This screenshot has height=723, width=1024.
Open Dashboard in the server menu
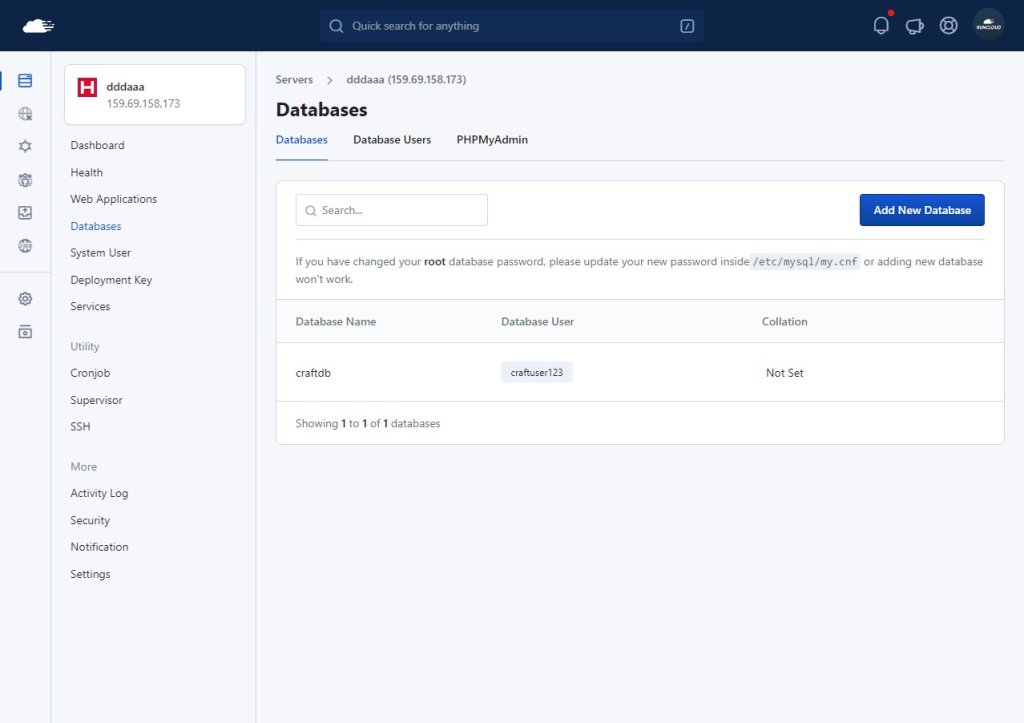click(97, 145)
